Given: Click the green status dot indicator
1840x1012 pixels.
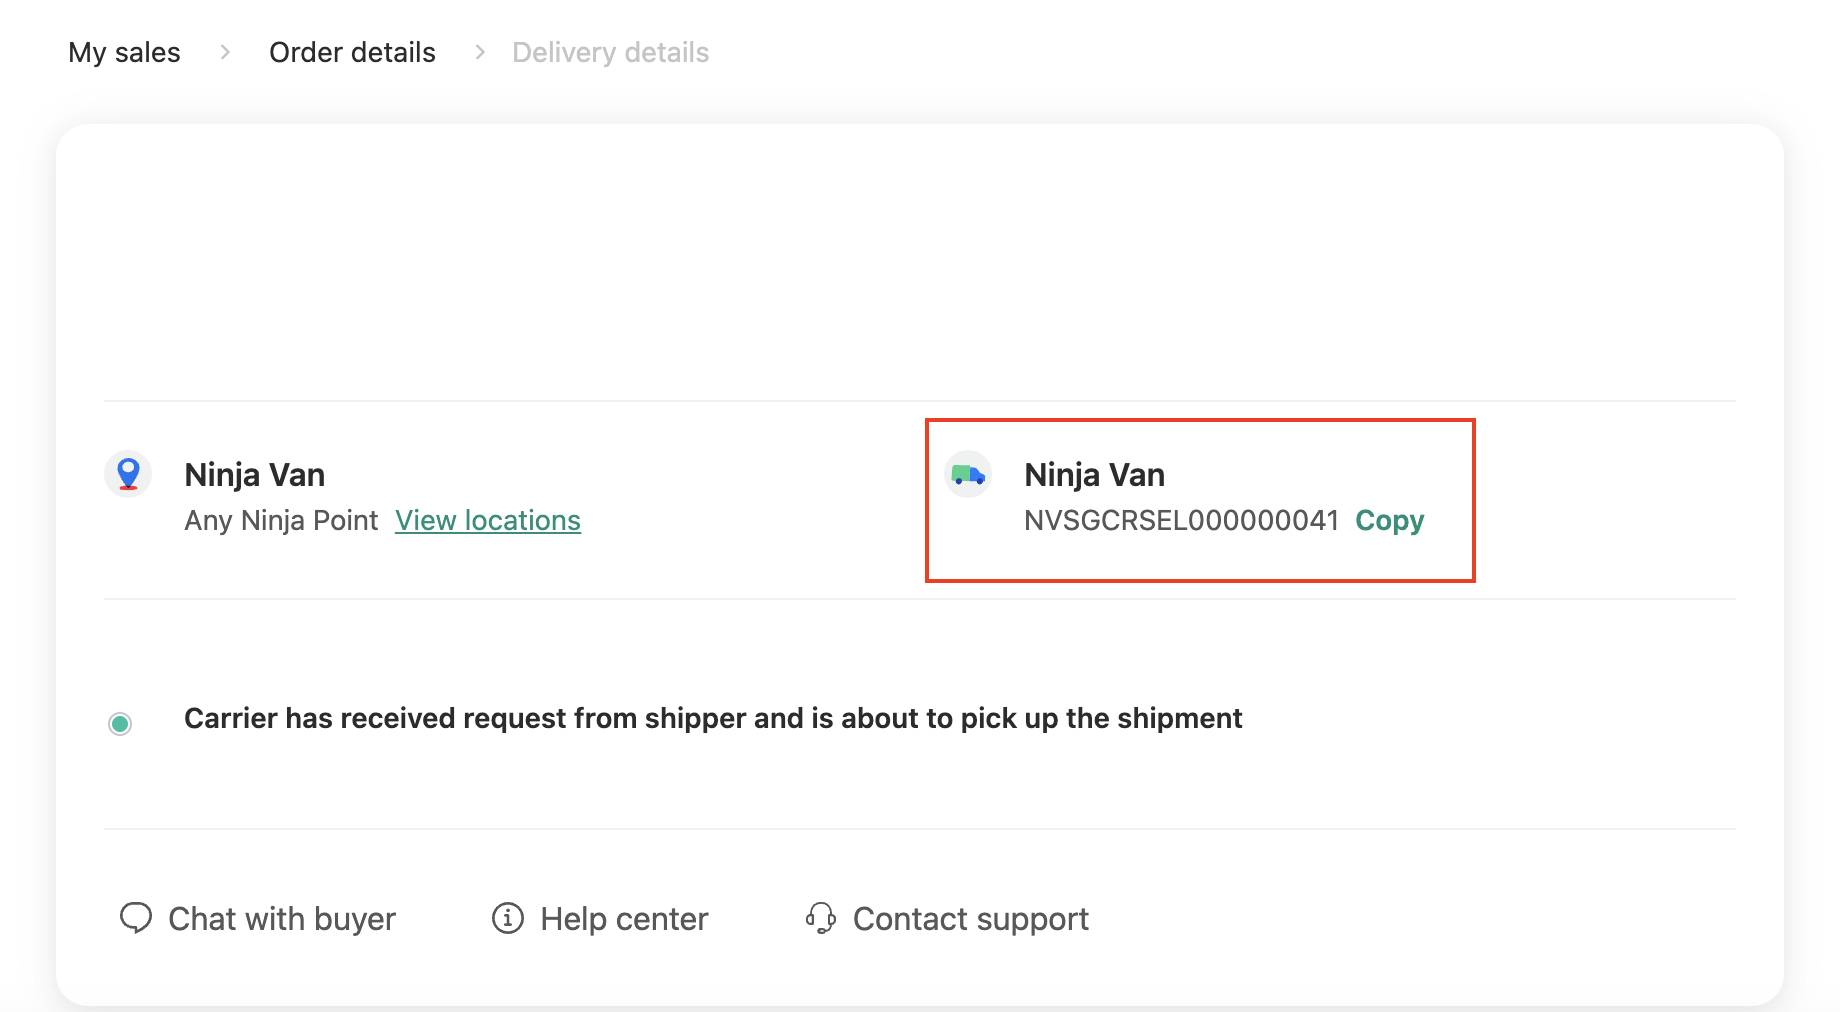Looking at the screenshot, I should coord(120,723).
